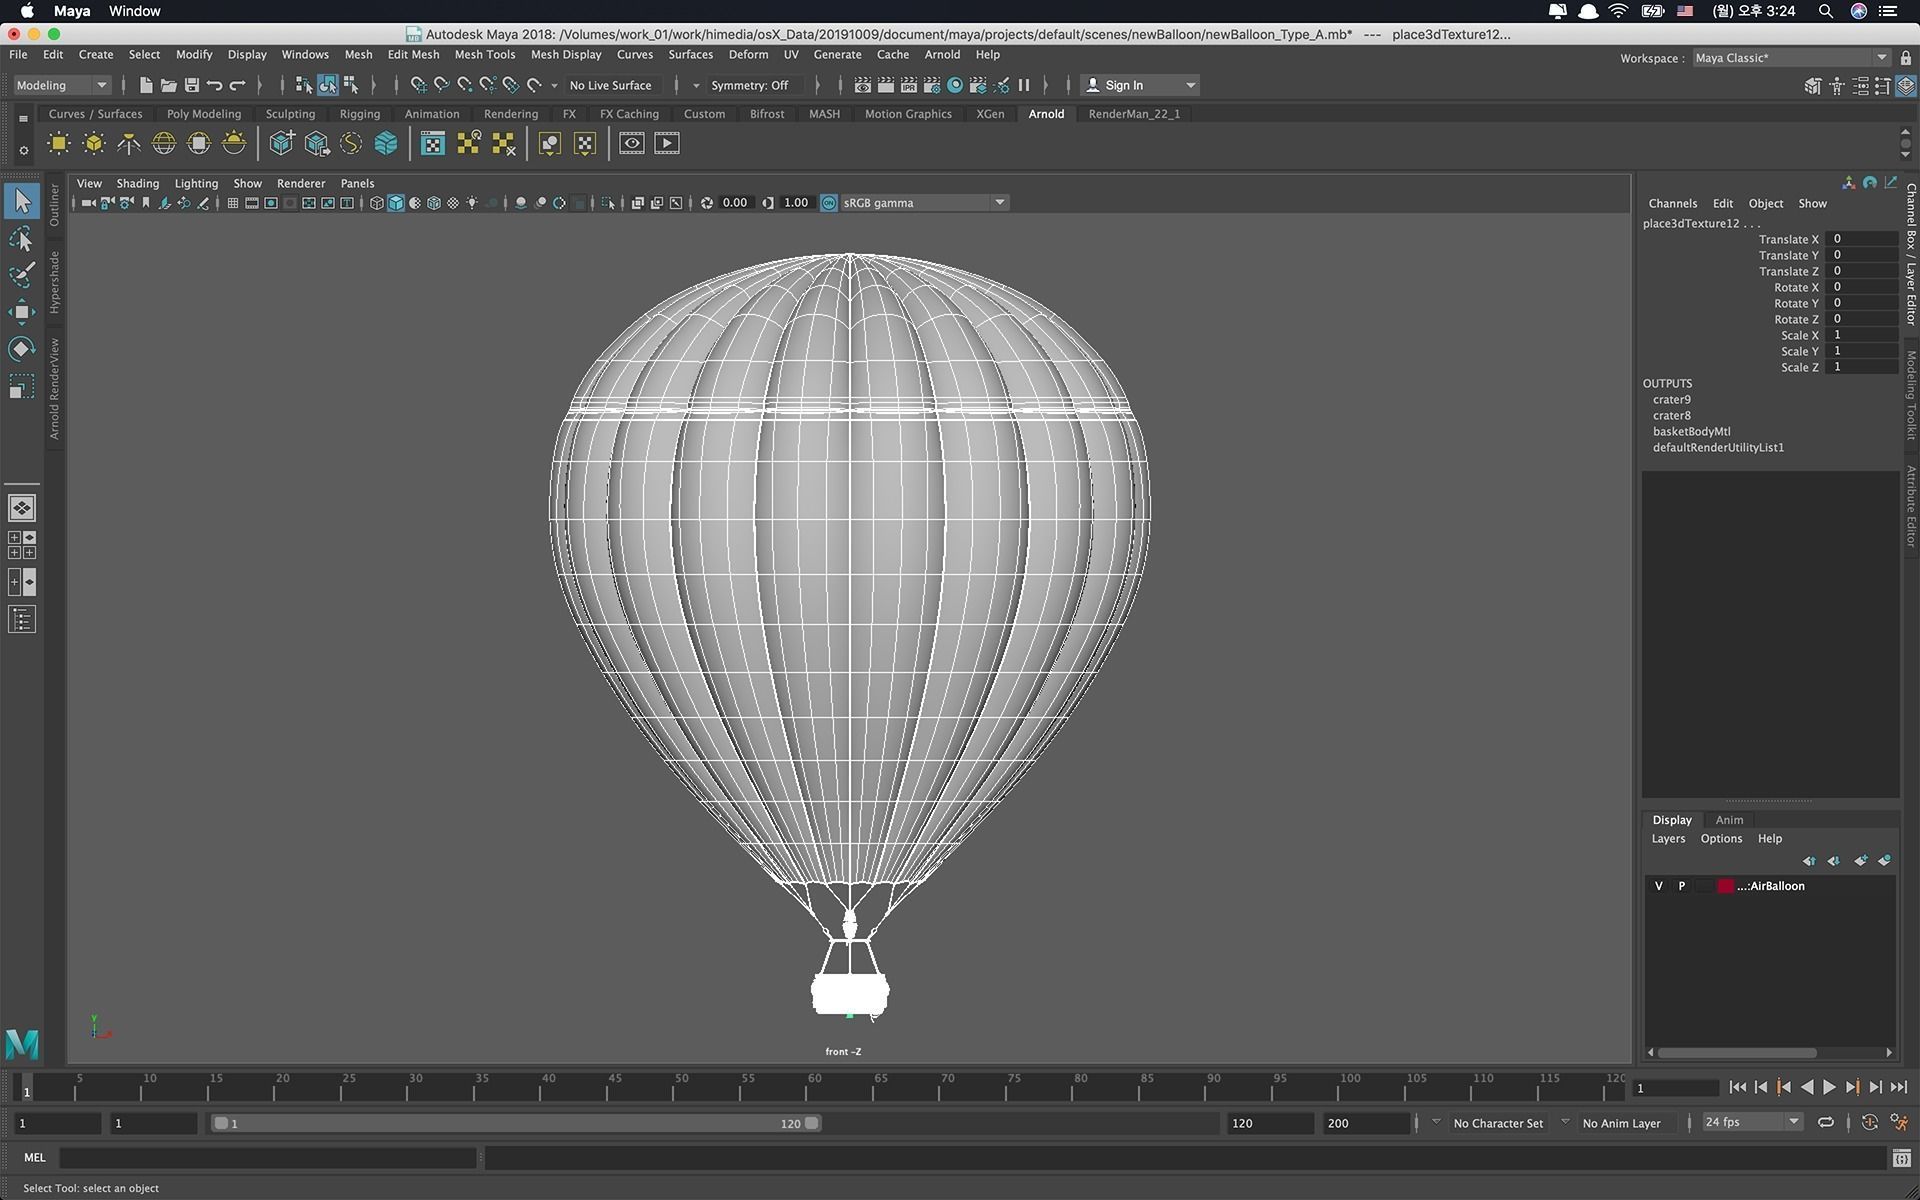1920x1200 pixels.
Task: Open the Symmetry Off dropdown arrow
Action: click(x=696, y=85)
